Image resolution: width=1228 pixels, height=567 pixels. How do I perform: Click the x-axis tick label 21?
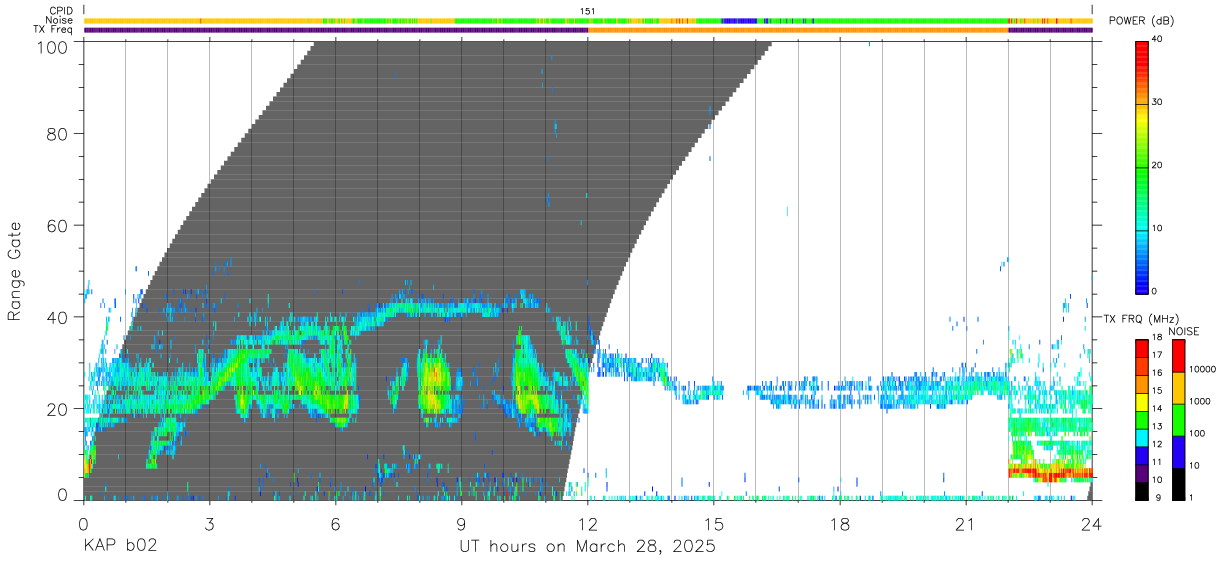(965, 523)
